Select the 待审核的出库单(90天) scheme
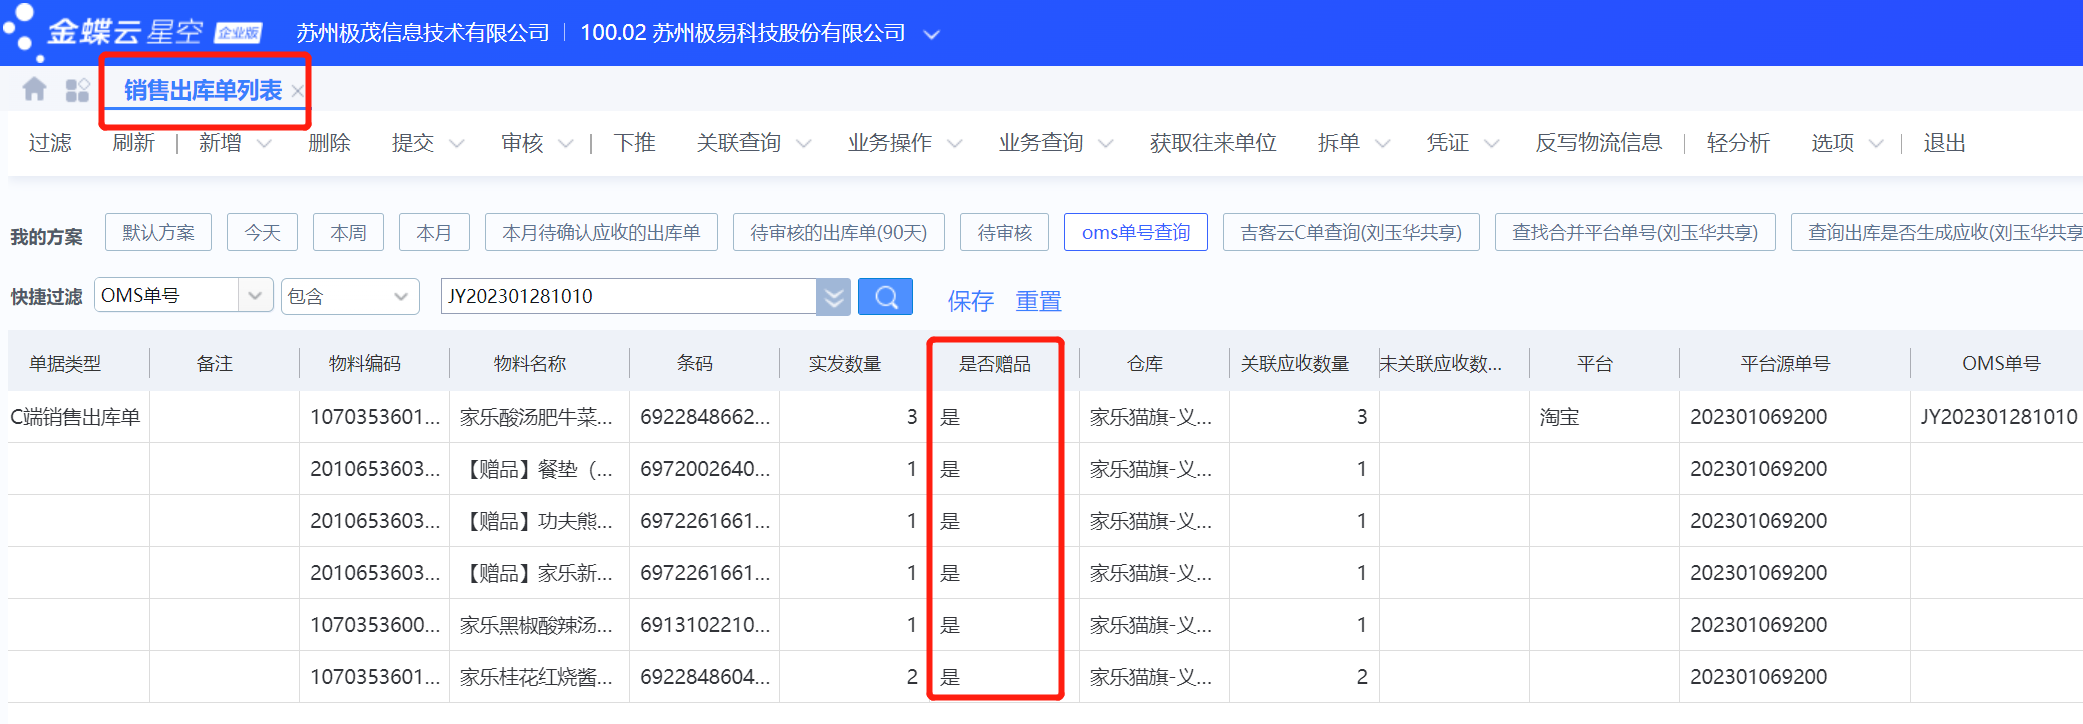Screen dimensions: 2083x724 tap(839, 232)
